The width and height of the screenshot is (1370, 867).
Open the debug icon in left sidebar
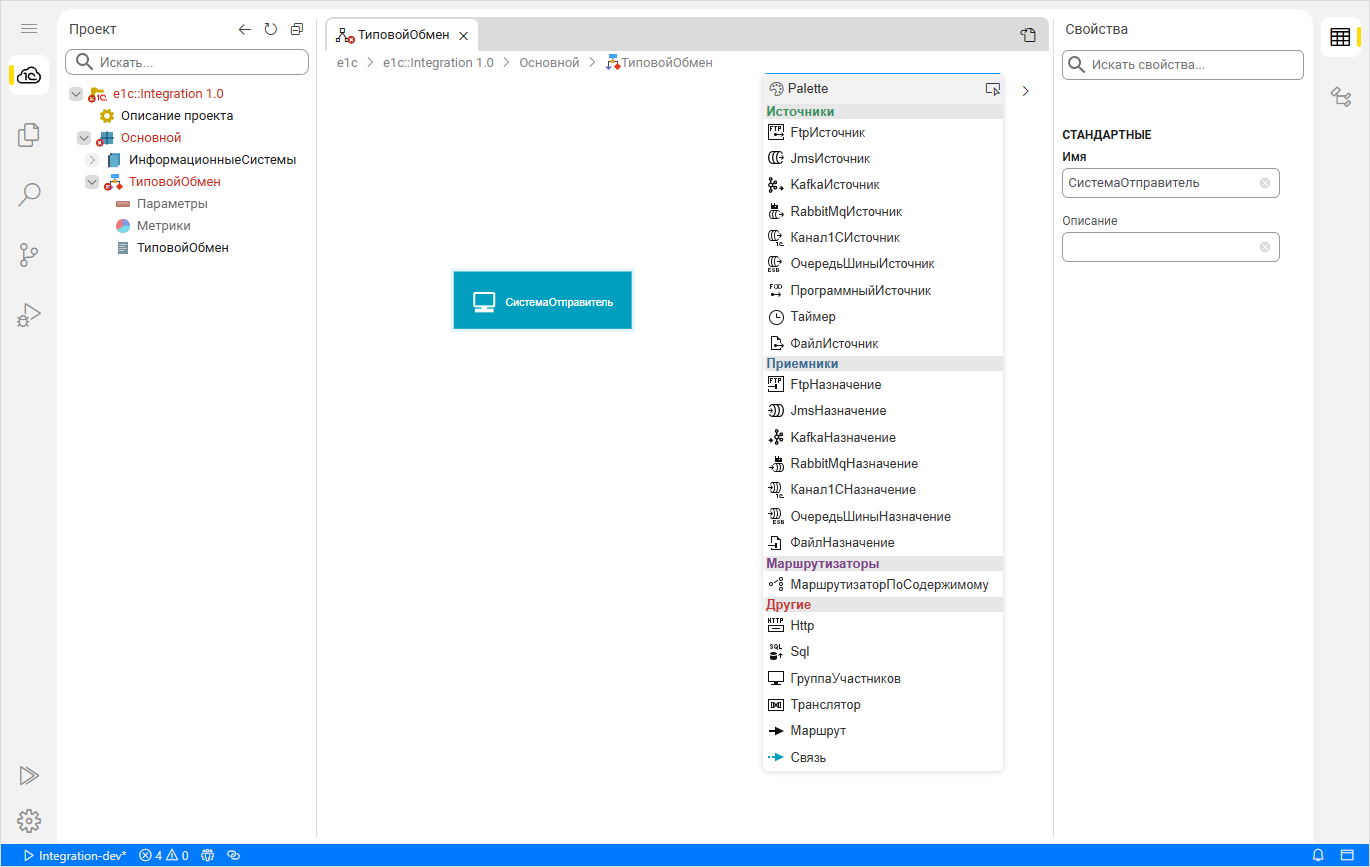point(29,316)
